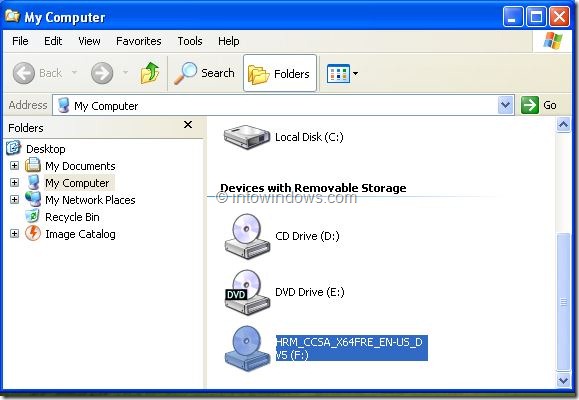Maximize the My Computer window

536,17
